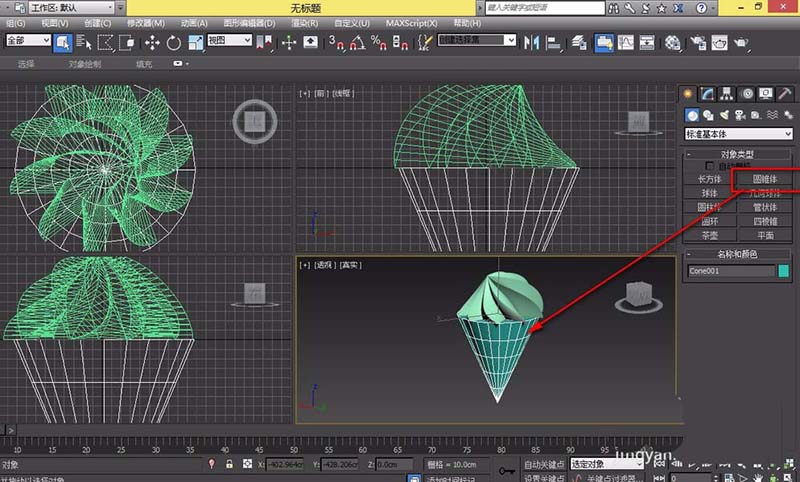The height and width of the screenshot is (482, 800).
Task: Select the Shapes category icon
Action: [708, 115]
